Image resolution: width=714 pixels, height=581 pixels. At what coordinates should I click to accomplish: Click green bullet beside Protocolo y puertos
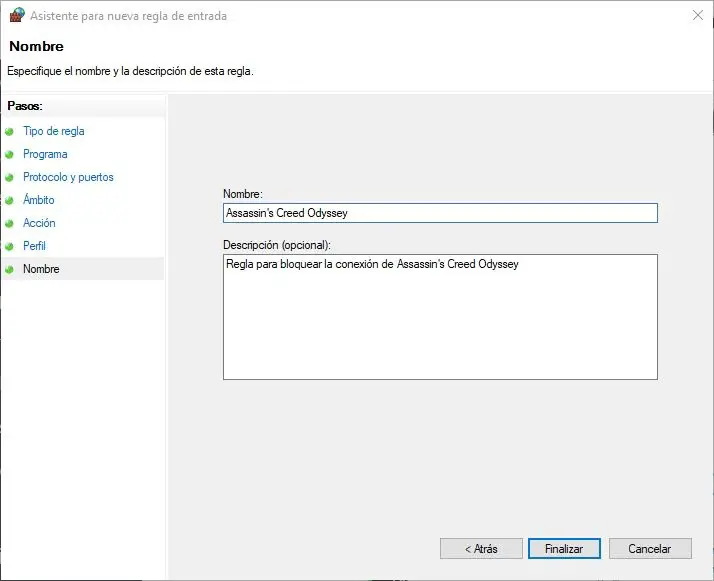pos(10,177)
